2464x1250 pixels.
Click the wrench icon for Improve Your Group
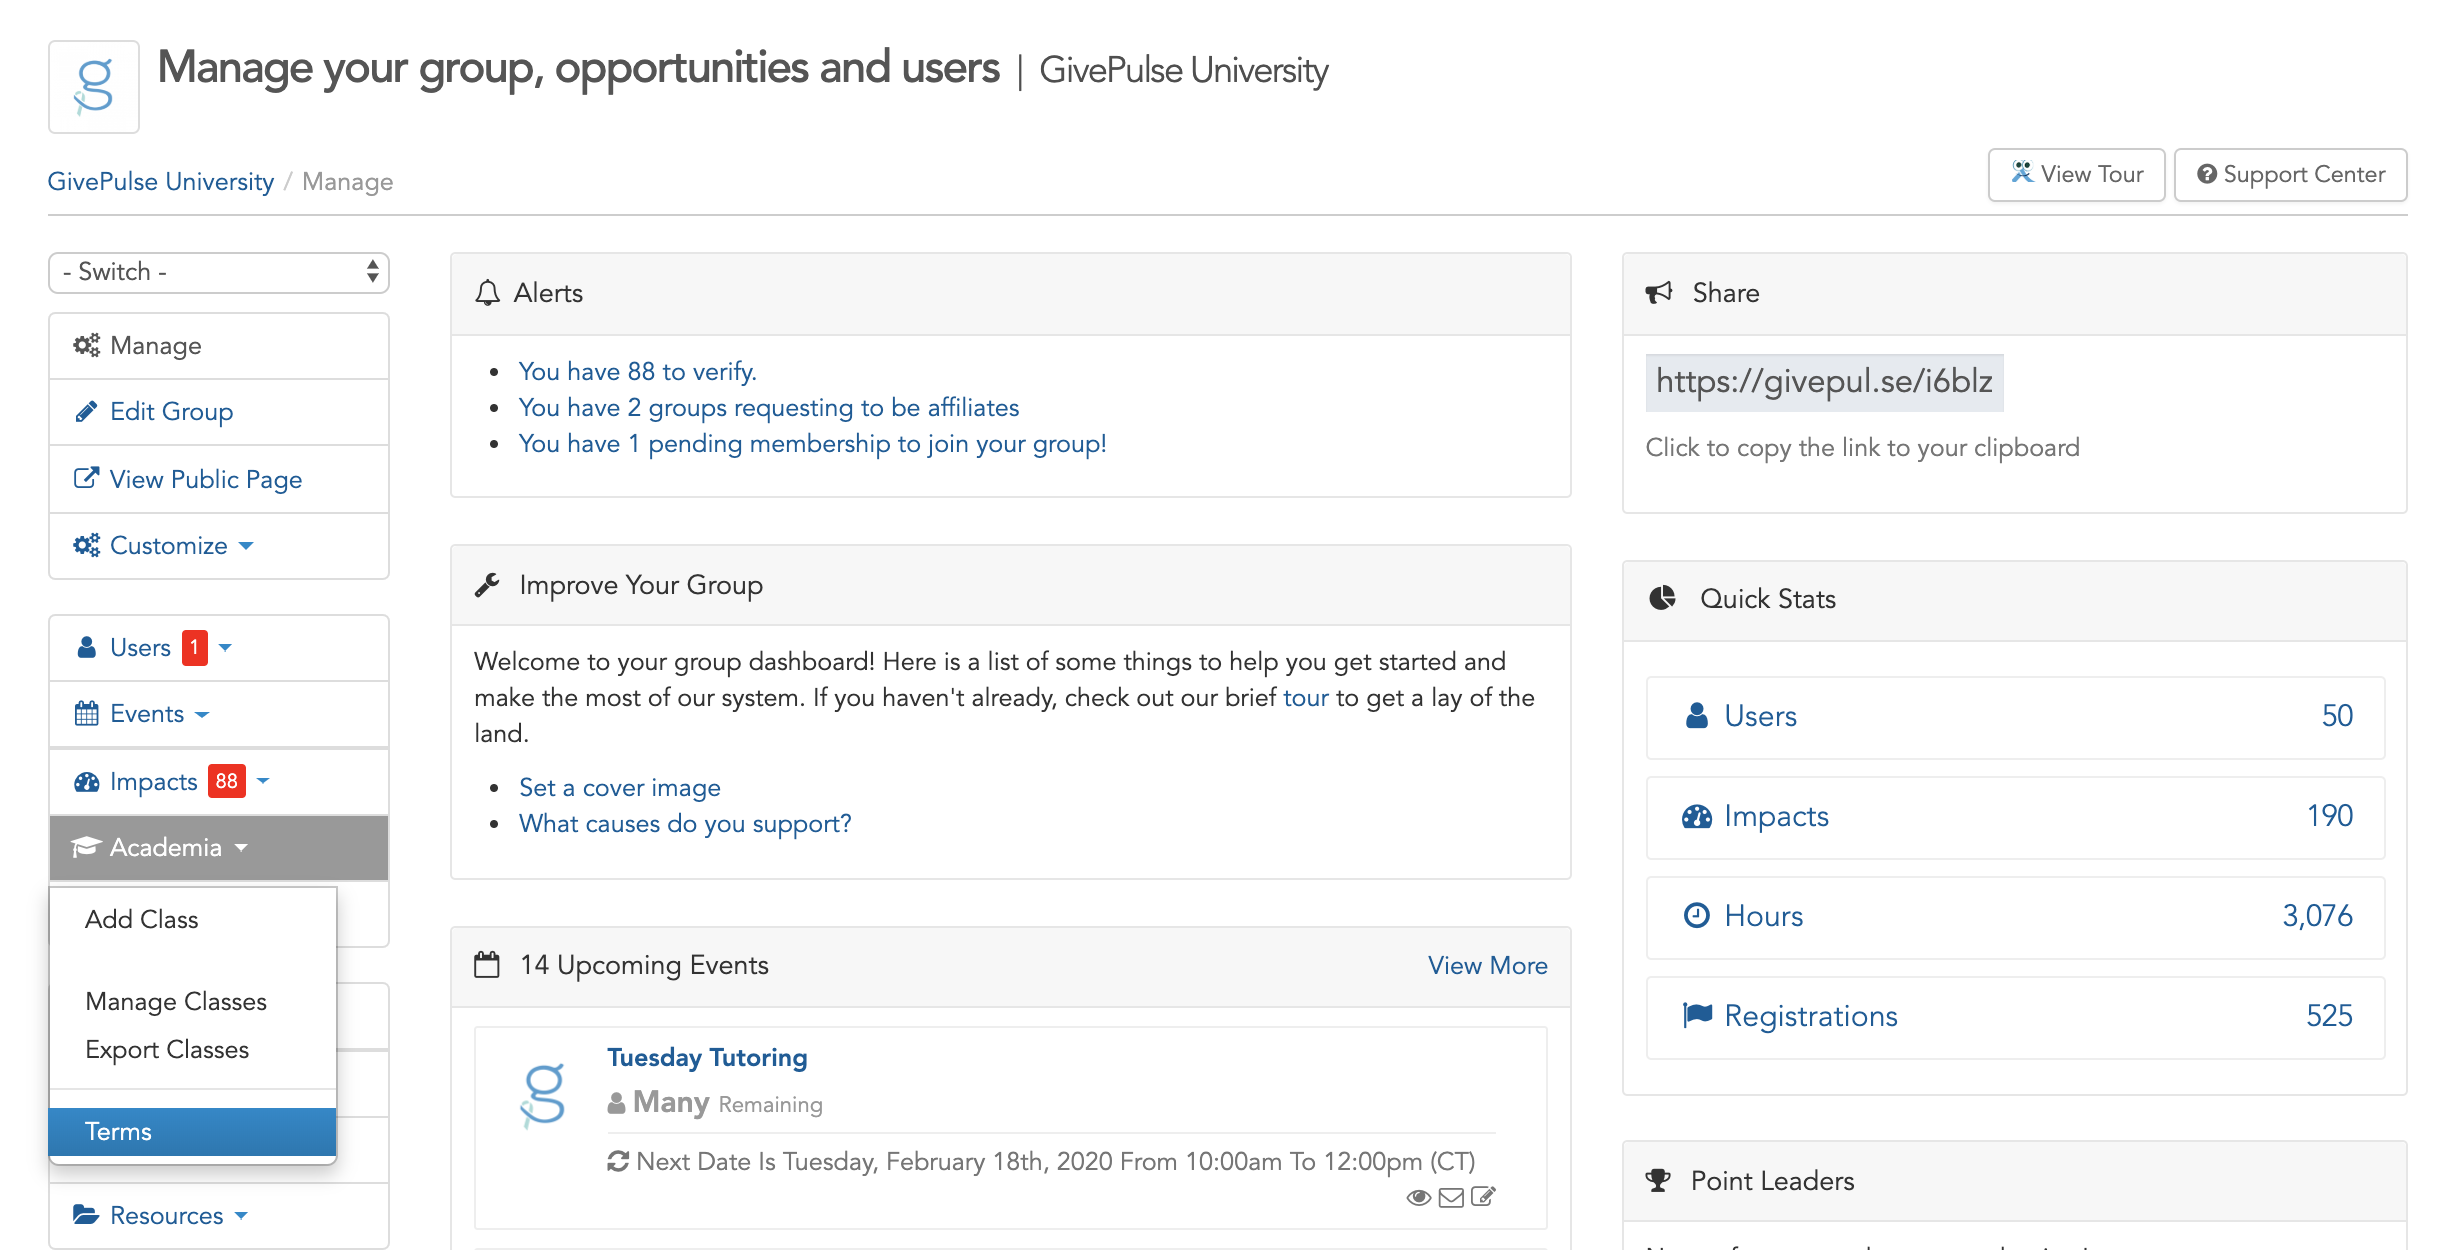click(x=487, y=585)
